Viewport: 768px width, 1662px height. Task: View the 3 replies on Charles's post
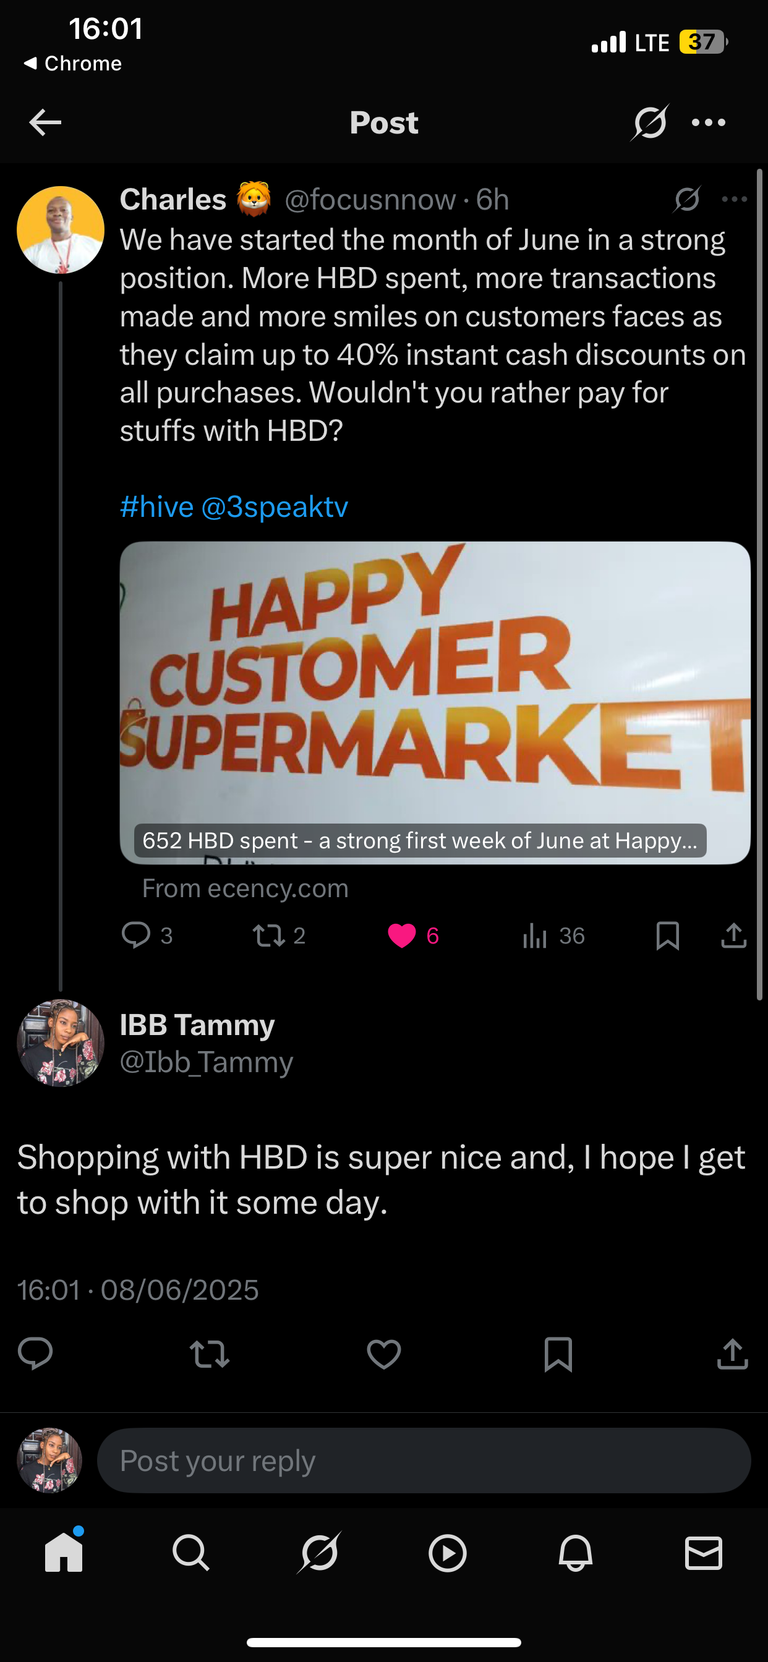[146, 935]
